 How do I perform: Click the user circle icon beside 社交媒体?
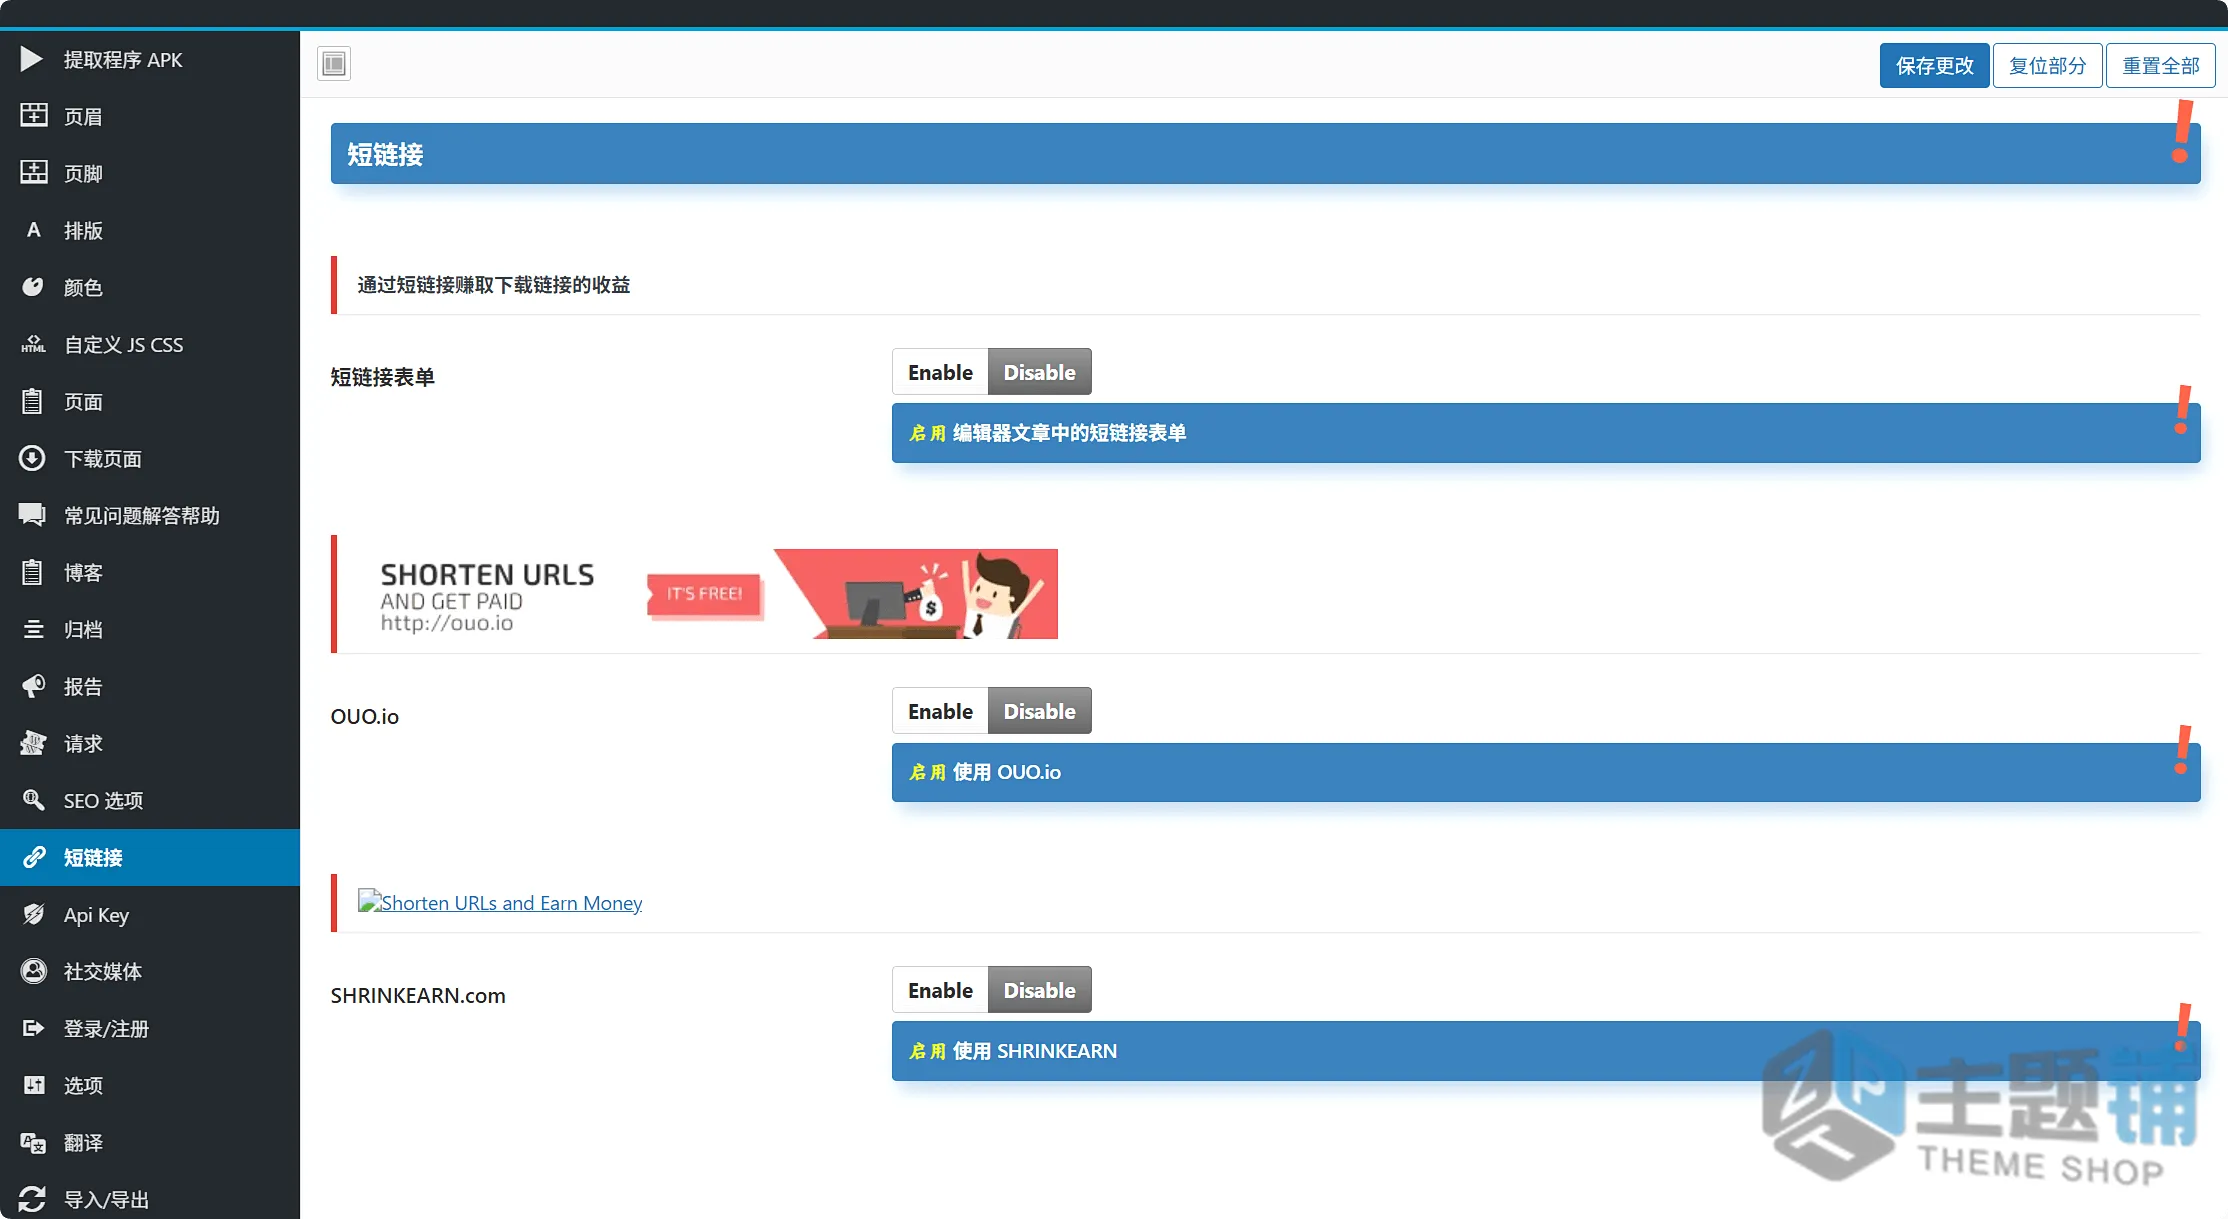33,971
